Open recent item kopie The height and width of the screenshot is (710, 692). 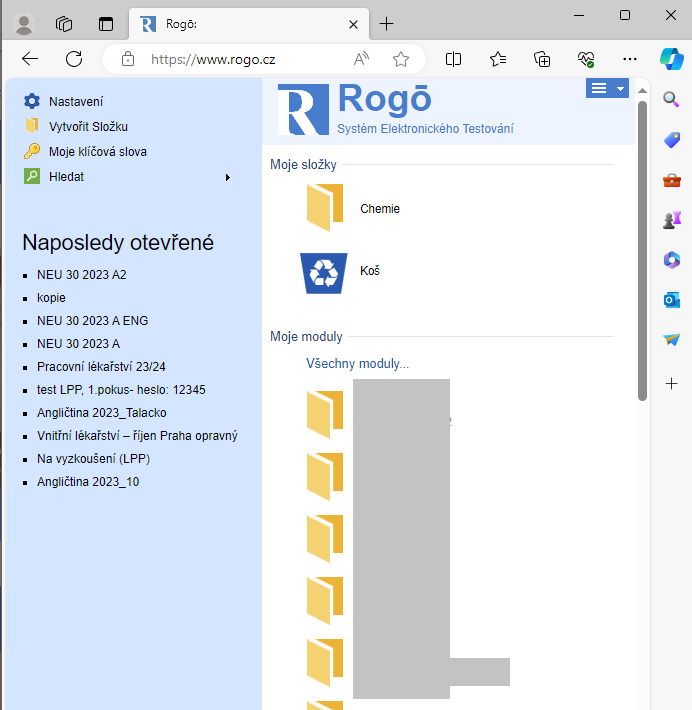coord(51,298)
